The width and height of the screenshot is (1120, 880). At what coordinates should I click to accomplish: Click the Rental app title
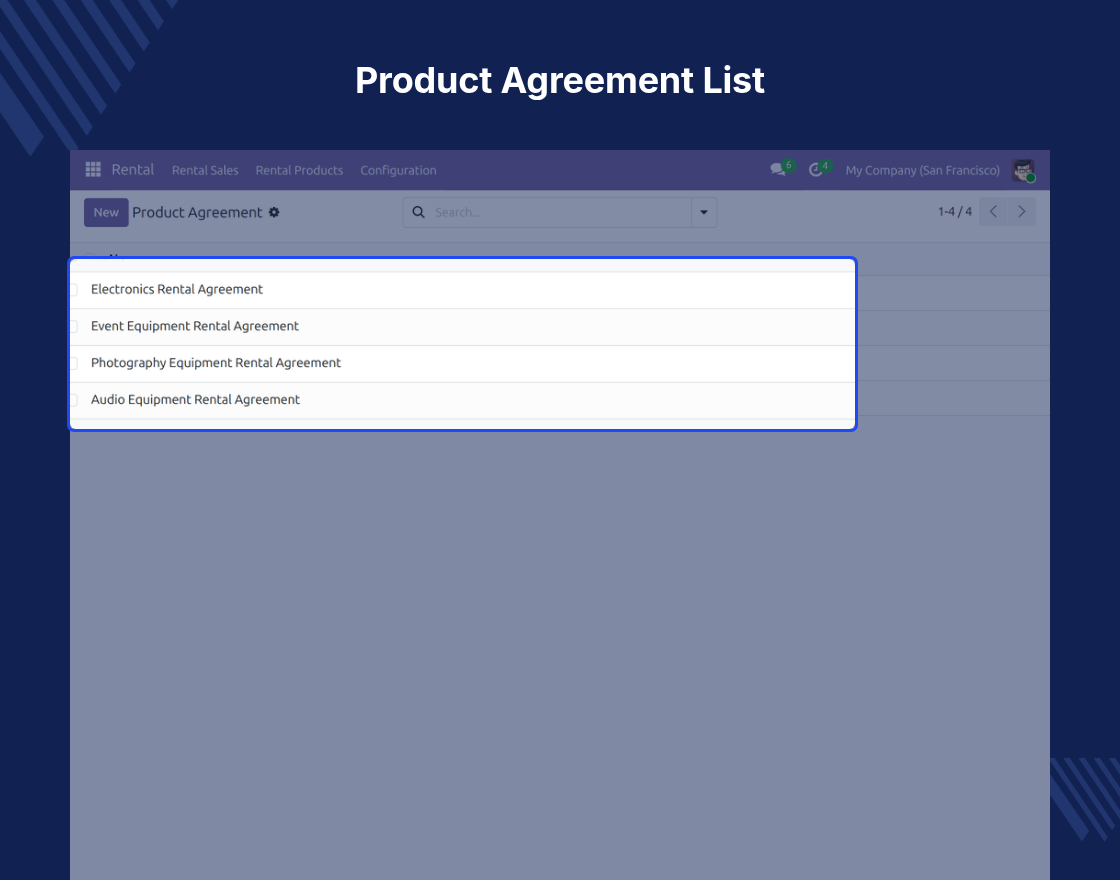pos(133,169)
